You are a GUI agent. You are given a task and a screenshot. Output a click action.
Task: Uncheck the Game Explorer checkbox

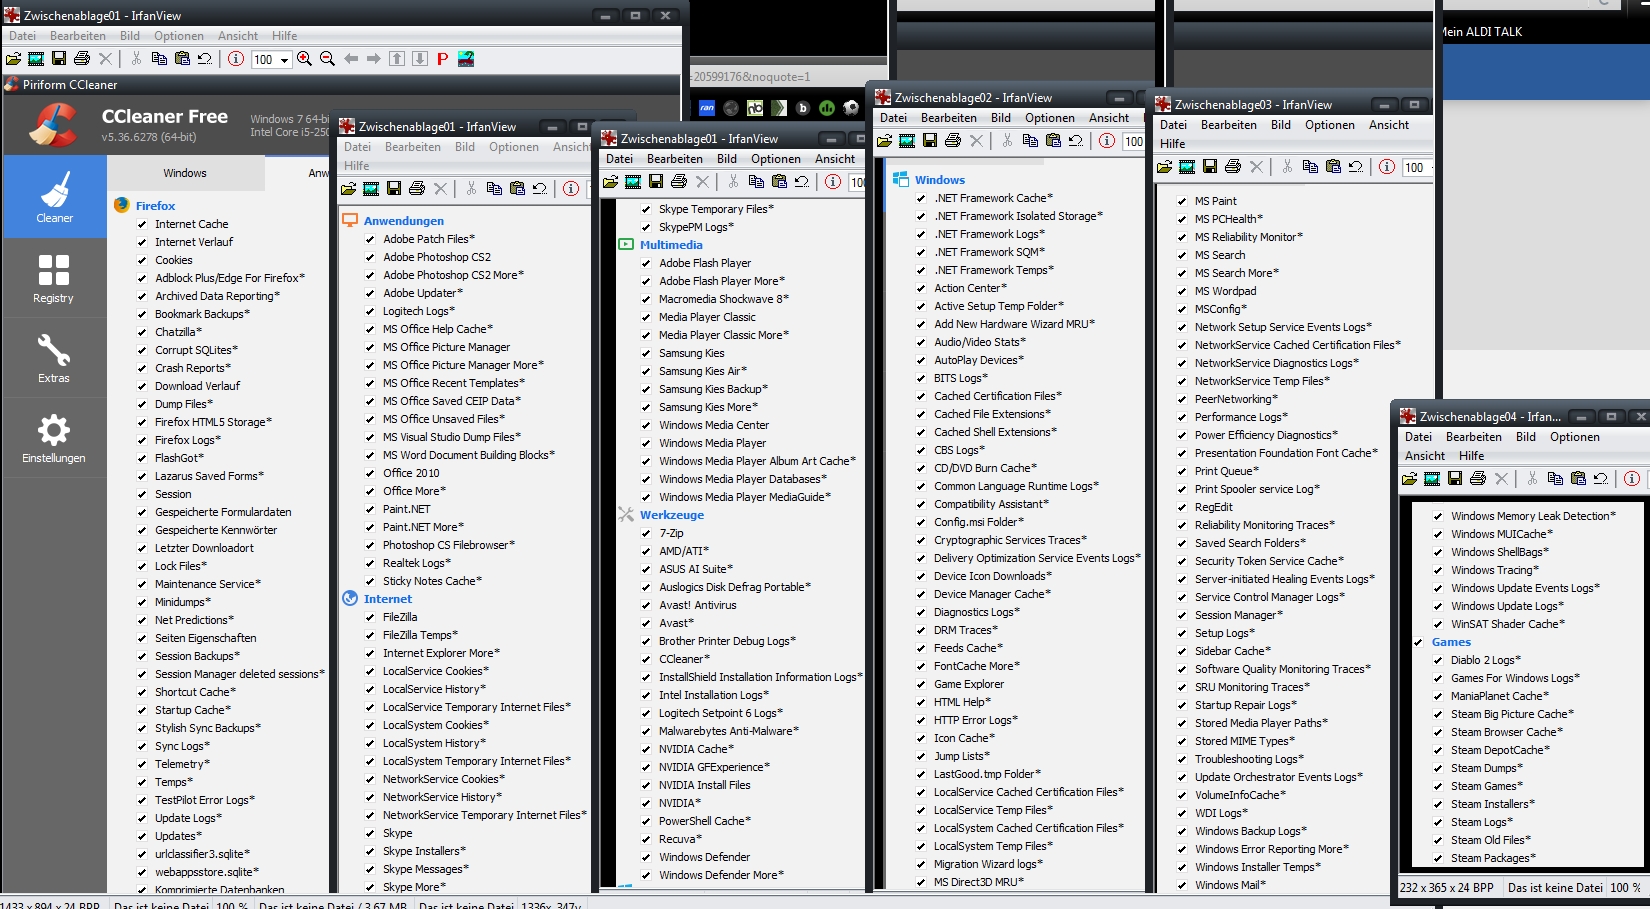click(x=921, y=684)
